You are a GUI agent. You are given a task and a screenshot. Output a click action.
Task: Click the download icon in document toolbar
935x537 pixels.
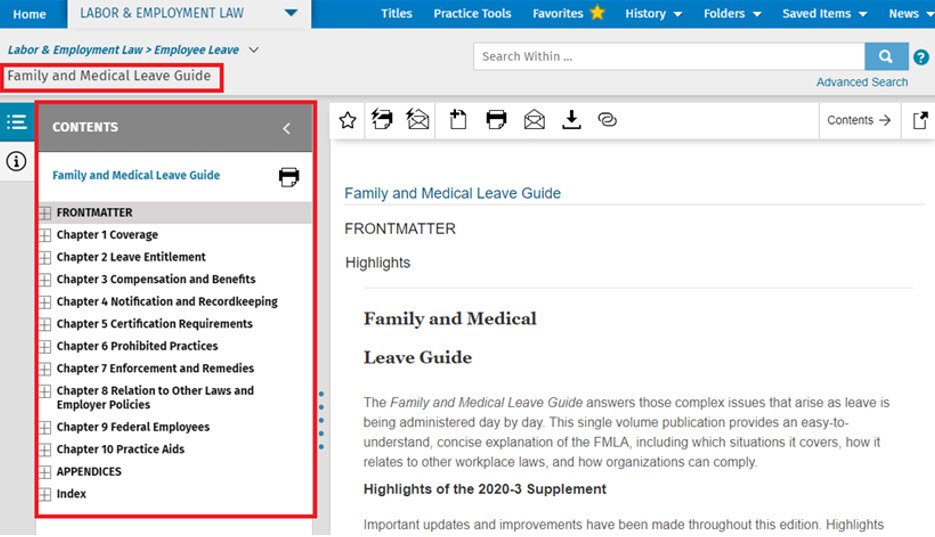[x=571, y=120]
